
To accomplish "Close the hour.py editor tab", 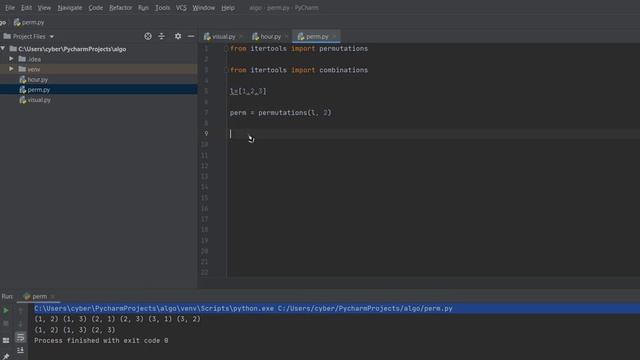I will [287, 36].
